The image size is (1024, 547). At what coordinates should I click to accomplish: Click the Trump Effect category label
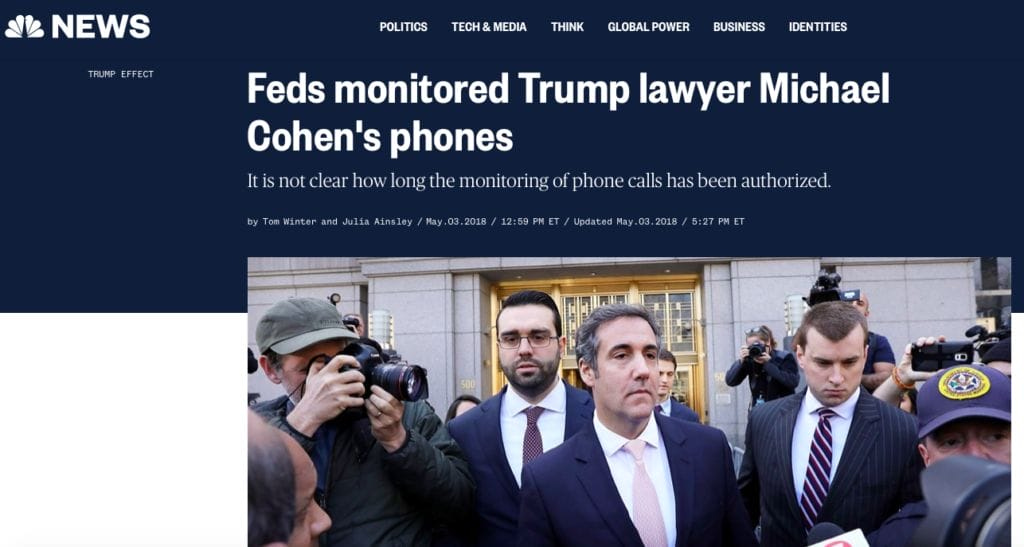(121, 74)
